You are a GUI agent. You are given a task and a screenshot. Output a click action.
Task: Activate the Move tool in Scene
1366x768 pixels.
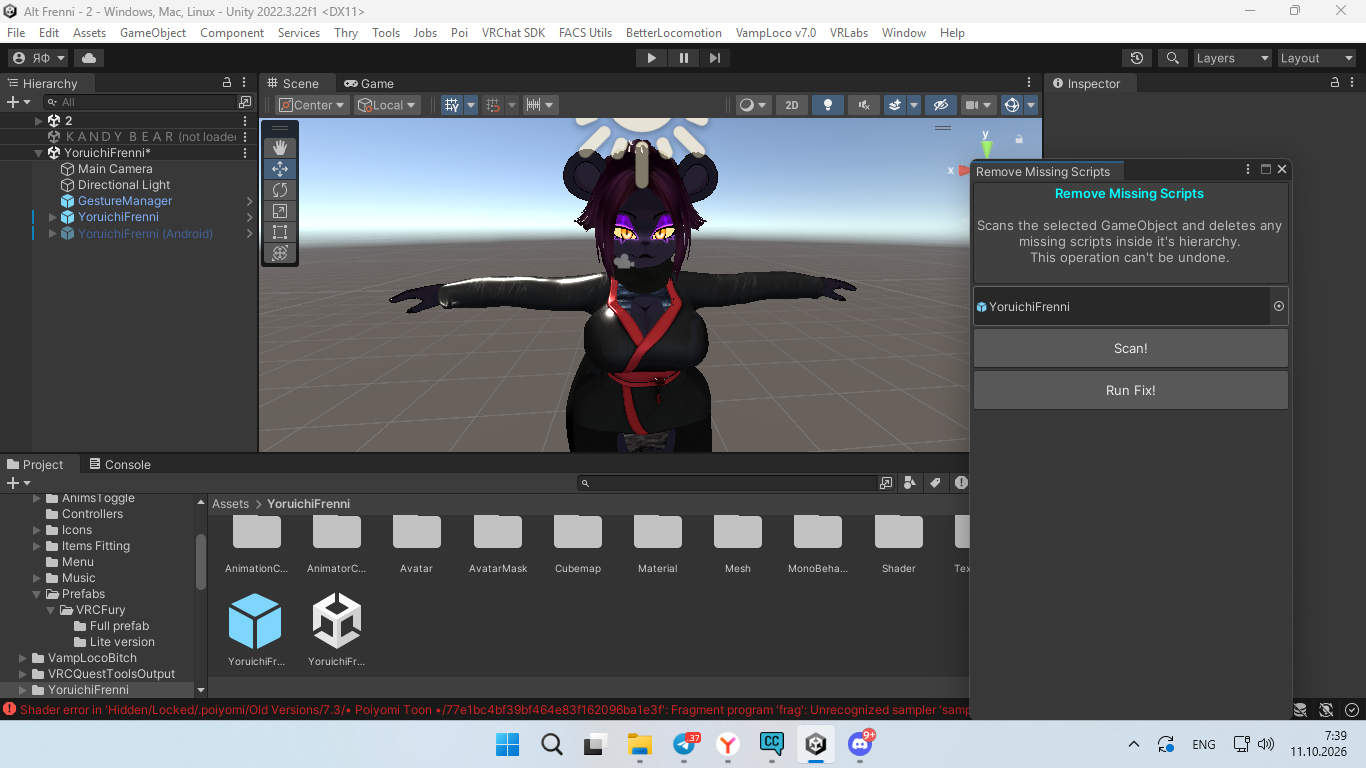tap(280, 169)
